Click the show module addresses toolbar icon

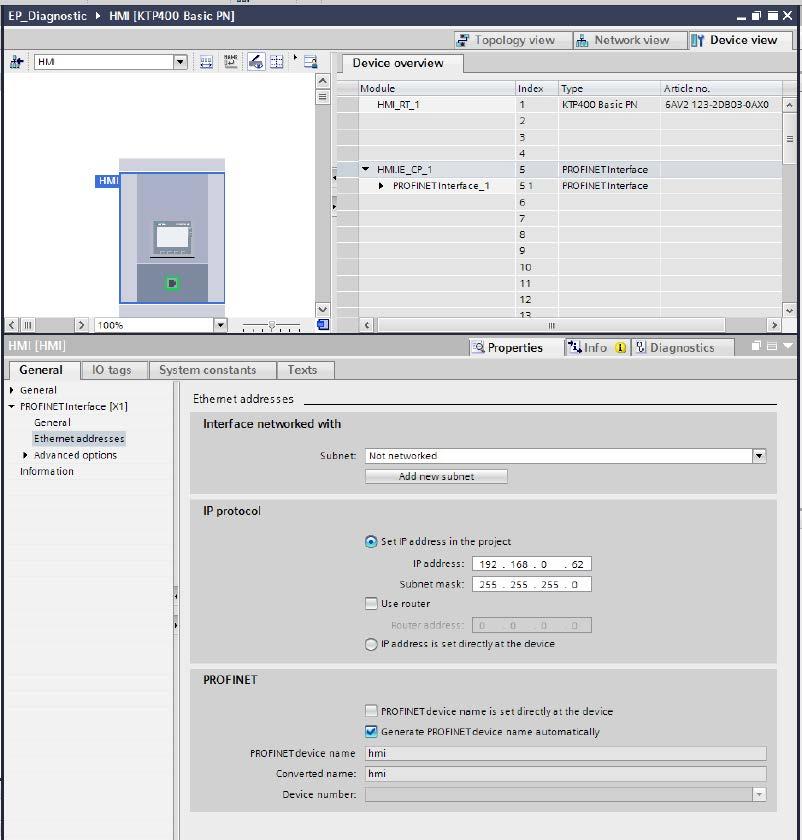pos(206,62)
